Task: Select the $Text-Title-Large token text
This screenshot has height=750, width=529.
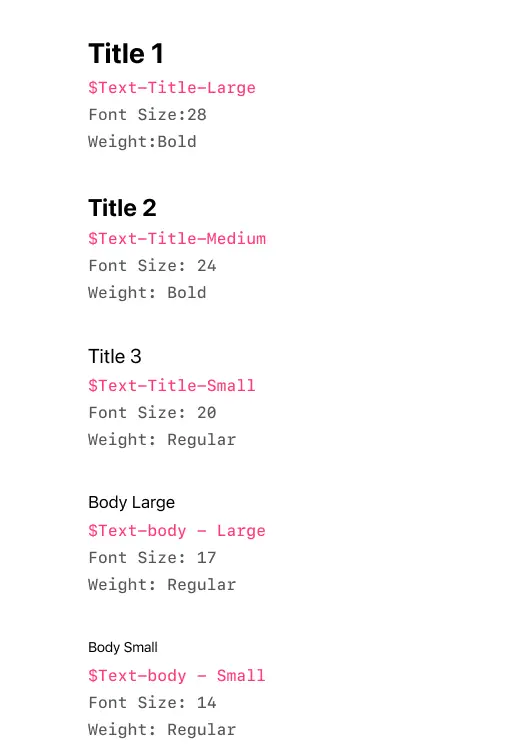Action: point(172,88)
